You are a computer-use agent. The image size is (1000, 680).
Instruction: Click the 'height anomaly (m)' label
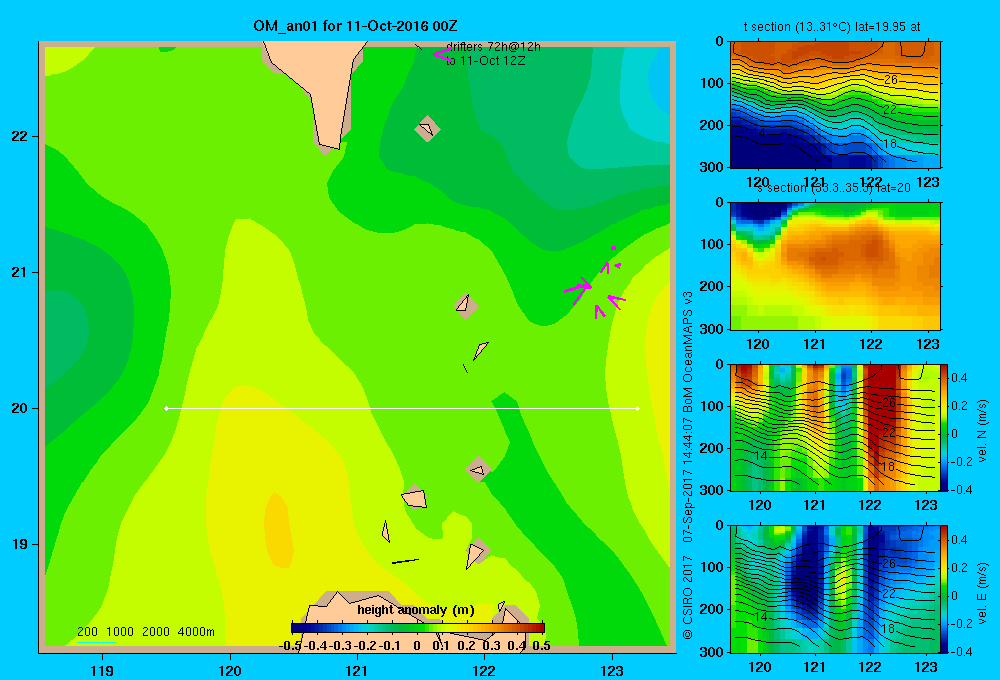pyautogui.click(x=416, y=610)
